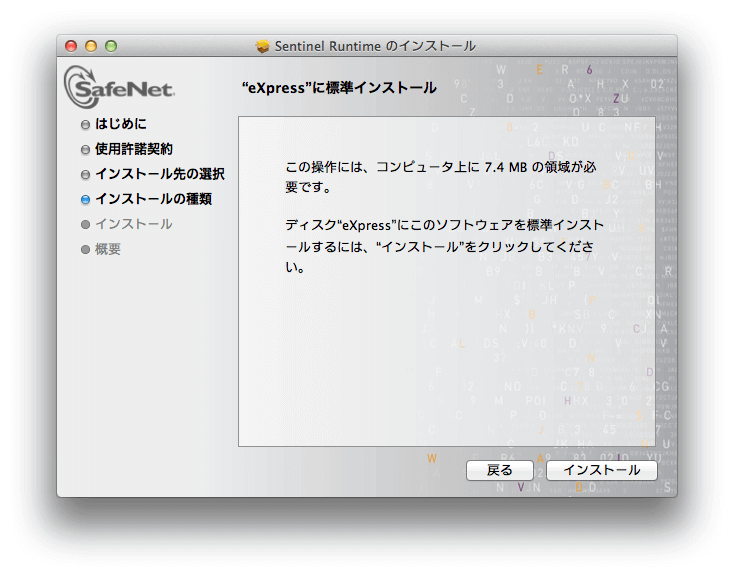Close the installer with red button
This screenshot has width=734, height=576.
point(71,46)
